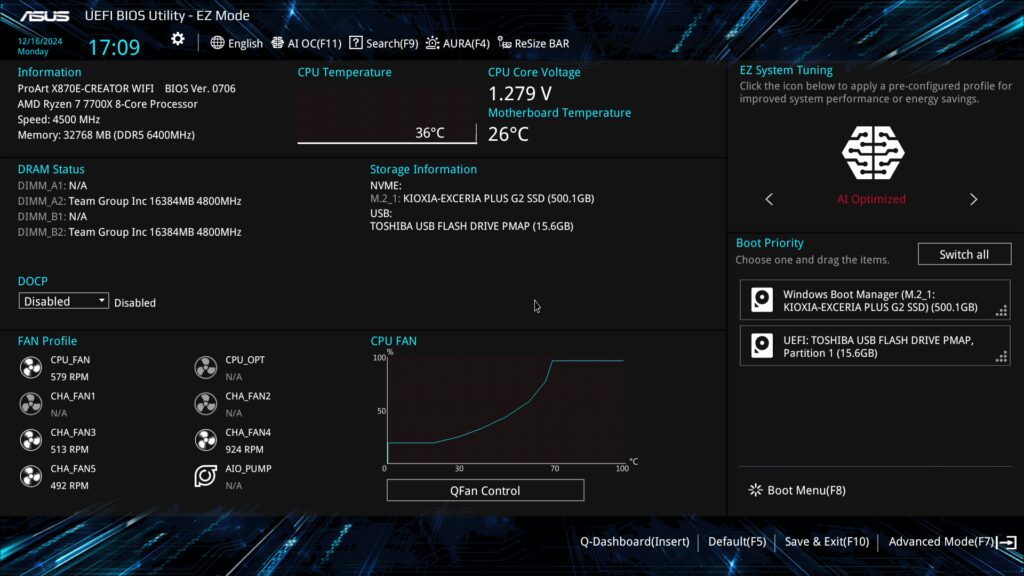Viewport: 1024px width, 576px height.
Task: Click Save & Exit(F10)
Action: [x=827, y=541]
